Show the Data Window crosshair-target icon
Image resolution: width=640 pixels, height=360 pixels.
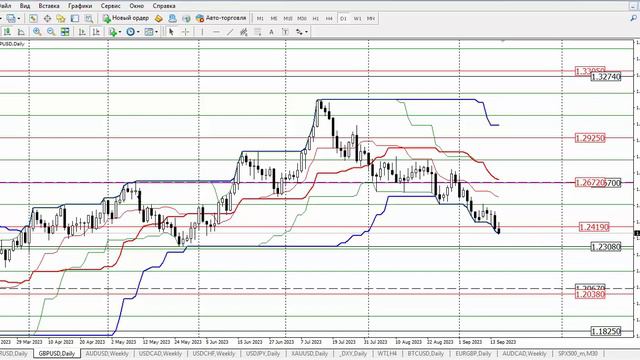(47, 18)
